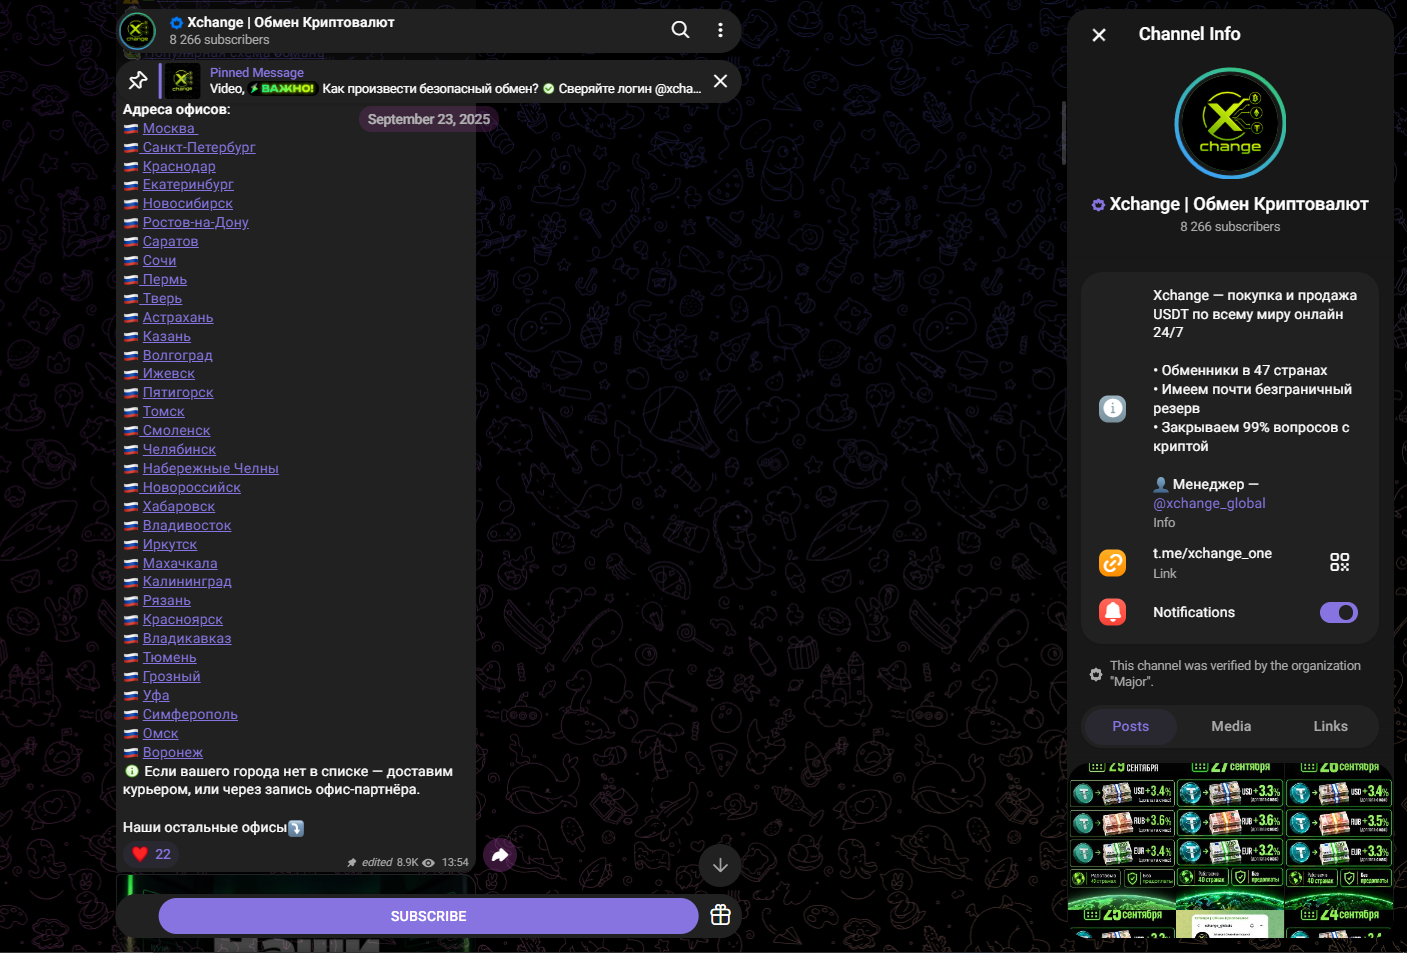Switch to the Links tab

pyautogui.click(x=1330, y=726)
